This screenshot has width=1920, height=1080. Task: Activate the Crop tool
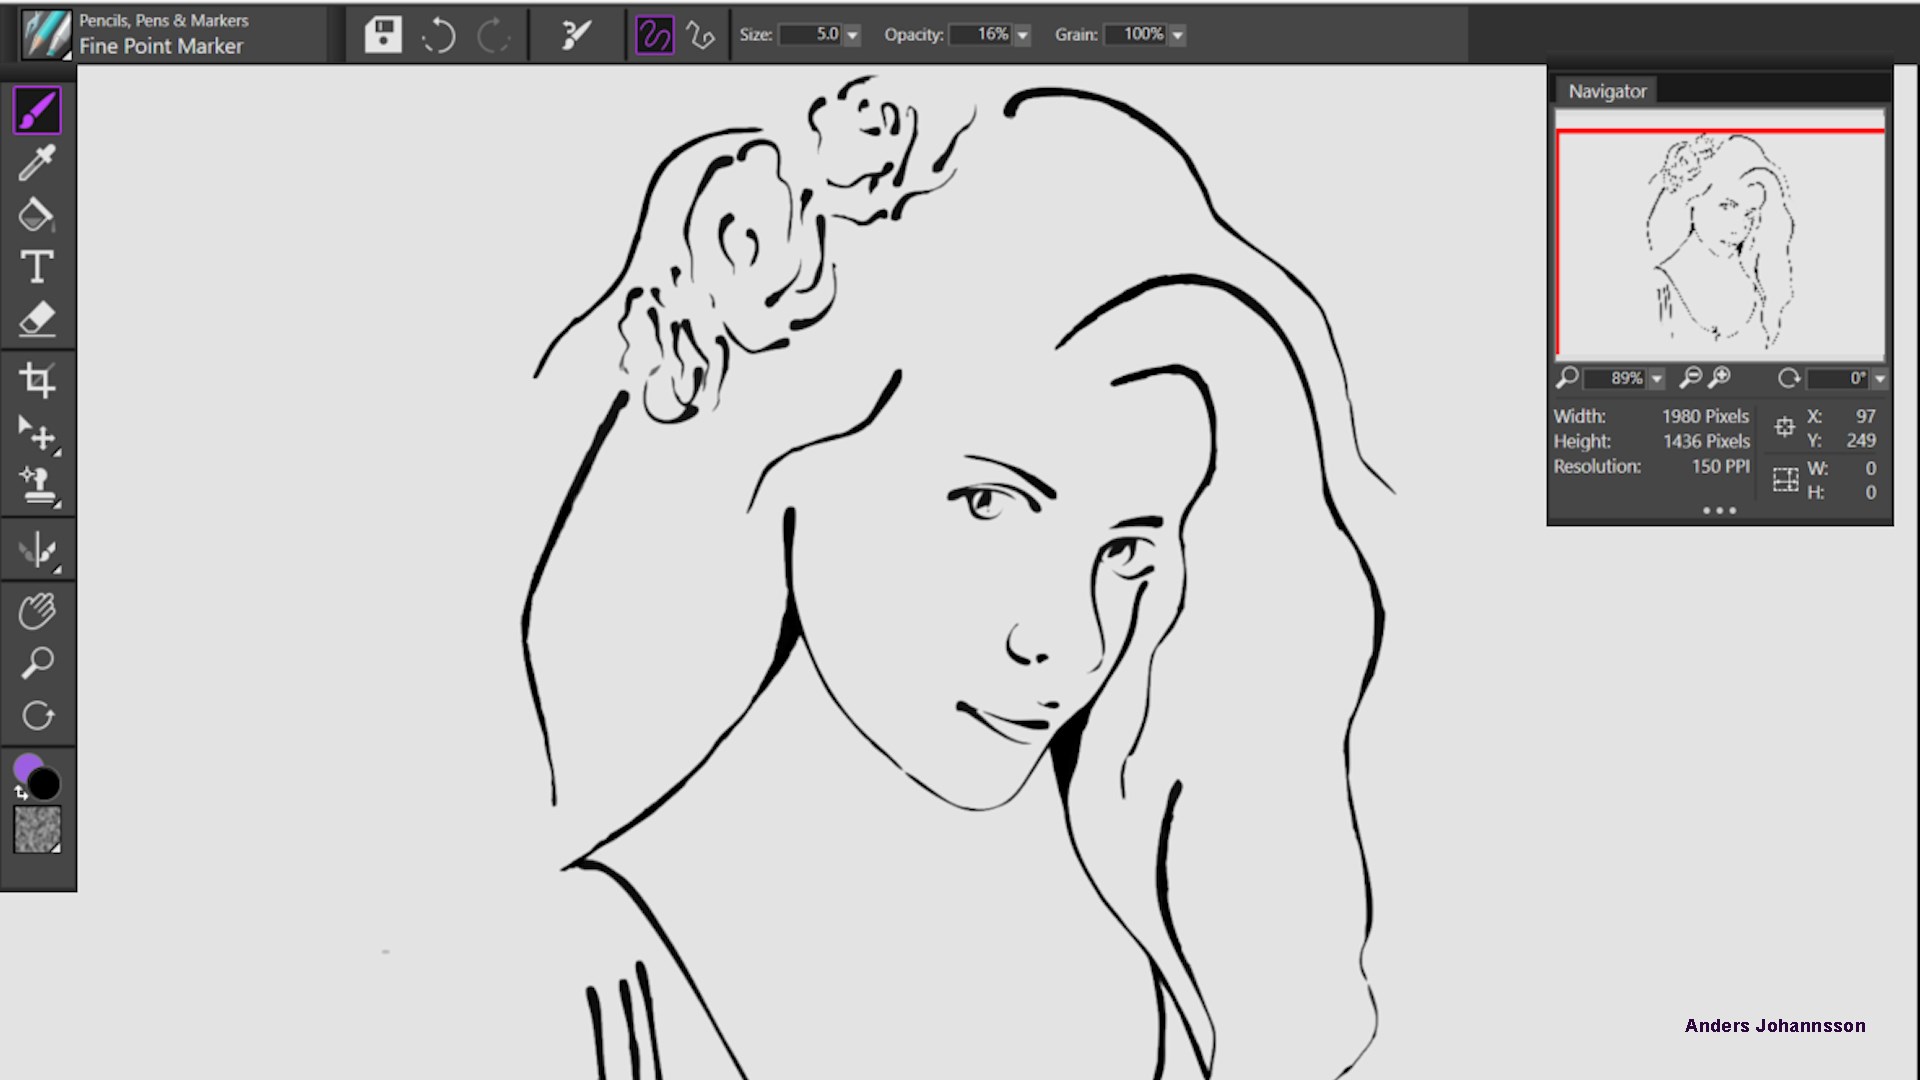point(37,380)
